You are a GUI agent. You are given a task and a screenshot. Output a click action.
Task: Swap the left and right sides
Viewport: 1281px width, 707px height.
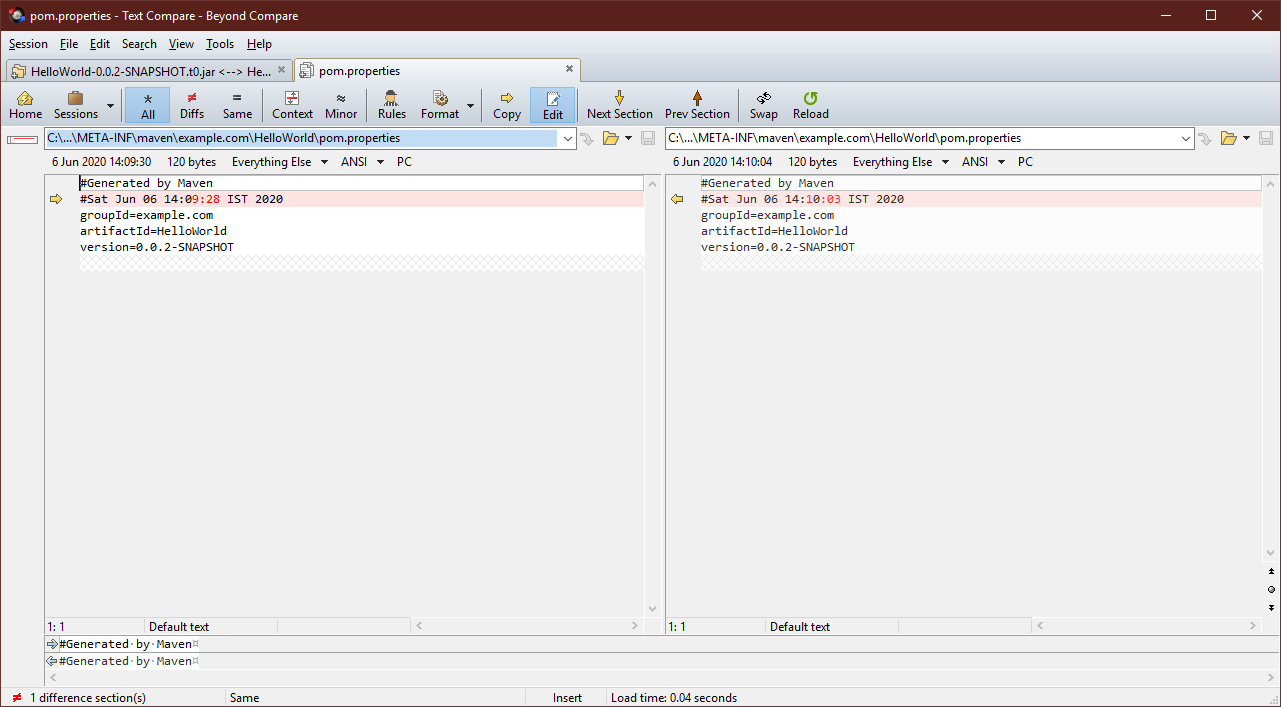764,105
